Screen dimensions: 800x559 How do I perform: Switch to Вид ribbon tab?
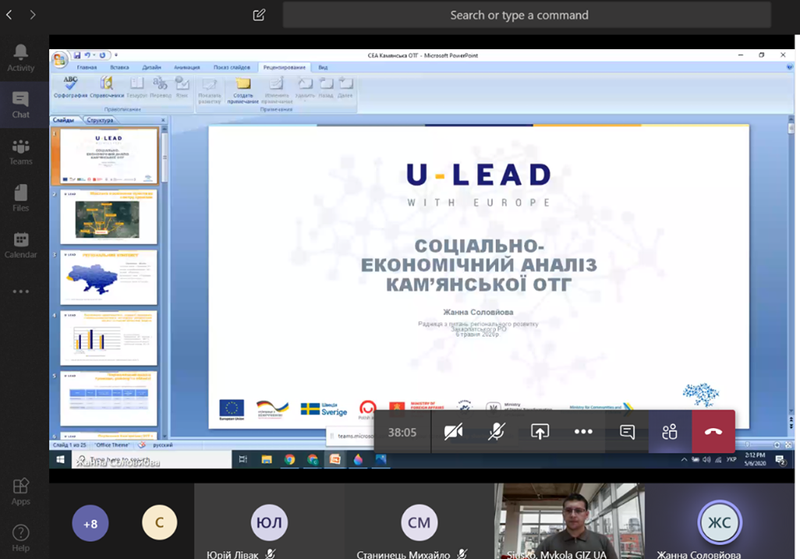click(323, 67)
